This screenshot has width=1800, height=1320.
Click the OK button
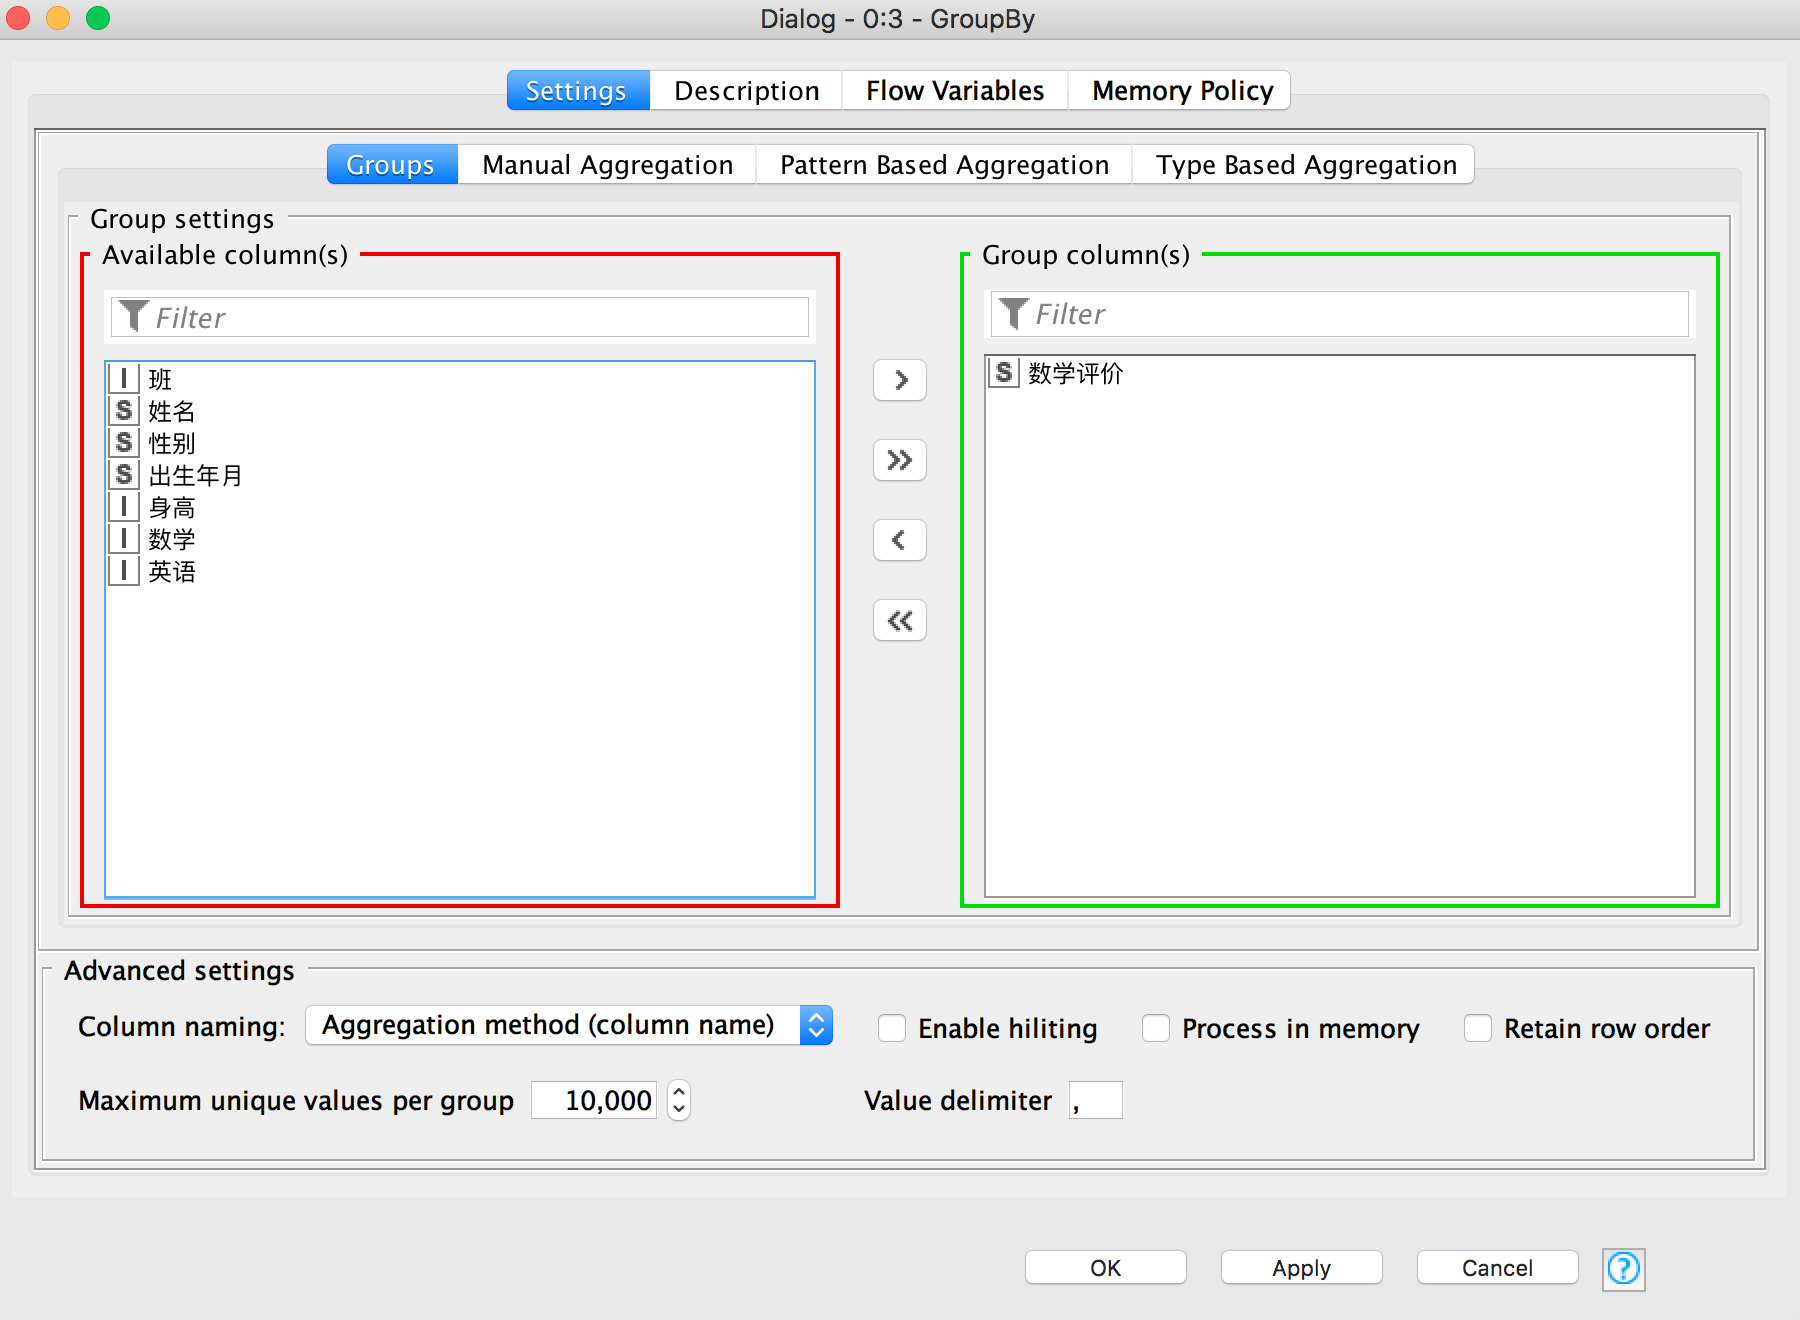(x=1106, y=1268)
